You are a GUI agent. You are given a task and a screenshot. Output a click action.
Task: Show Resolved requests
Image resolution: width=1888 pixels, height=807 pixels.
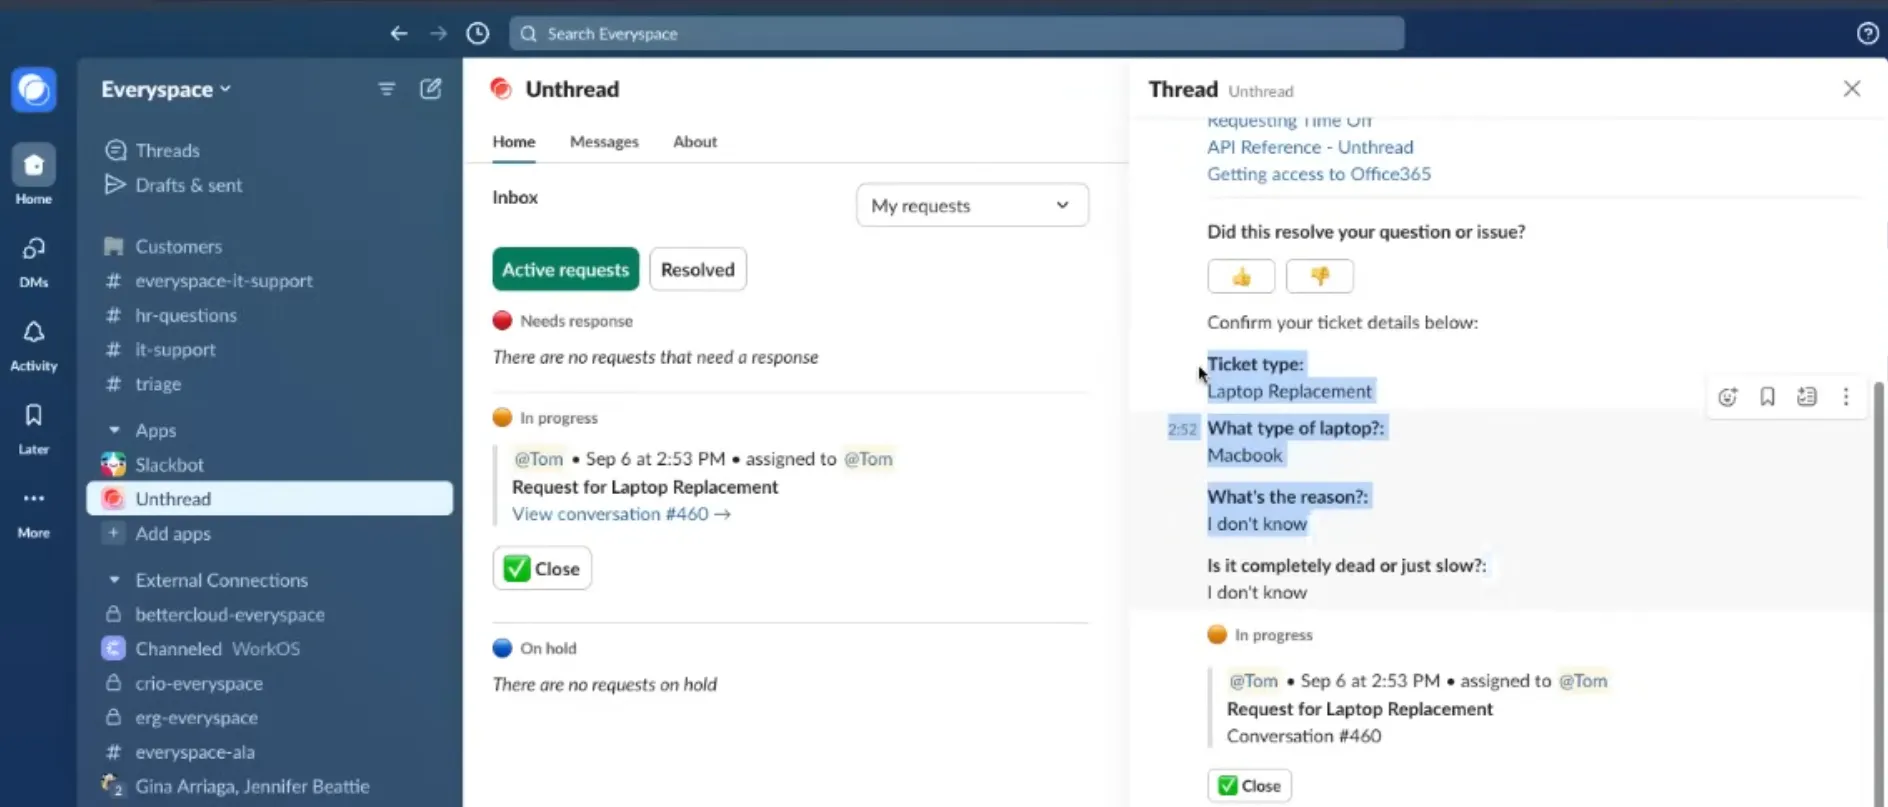(698, 269)
